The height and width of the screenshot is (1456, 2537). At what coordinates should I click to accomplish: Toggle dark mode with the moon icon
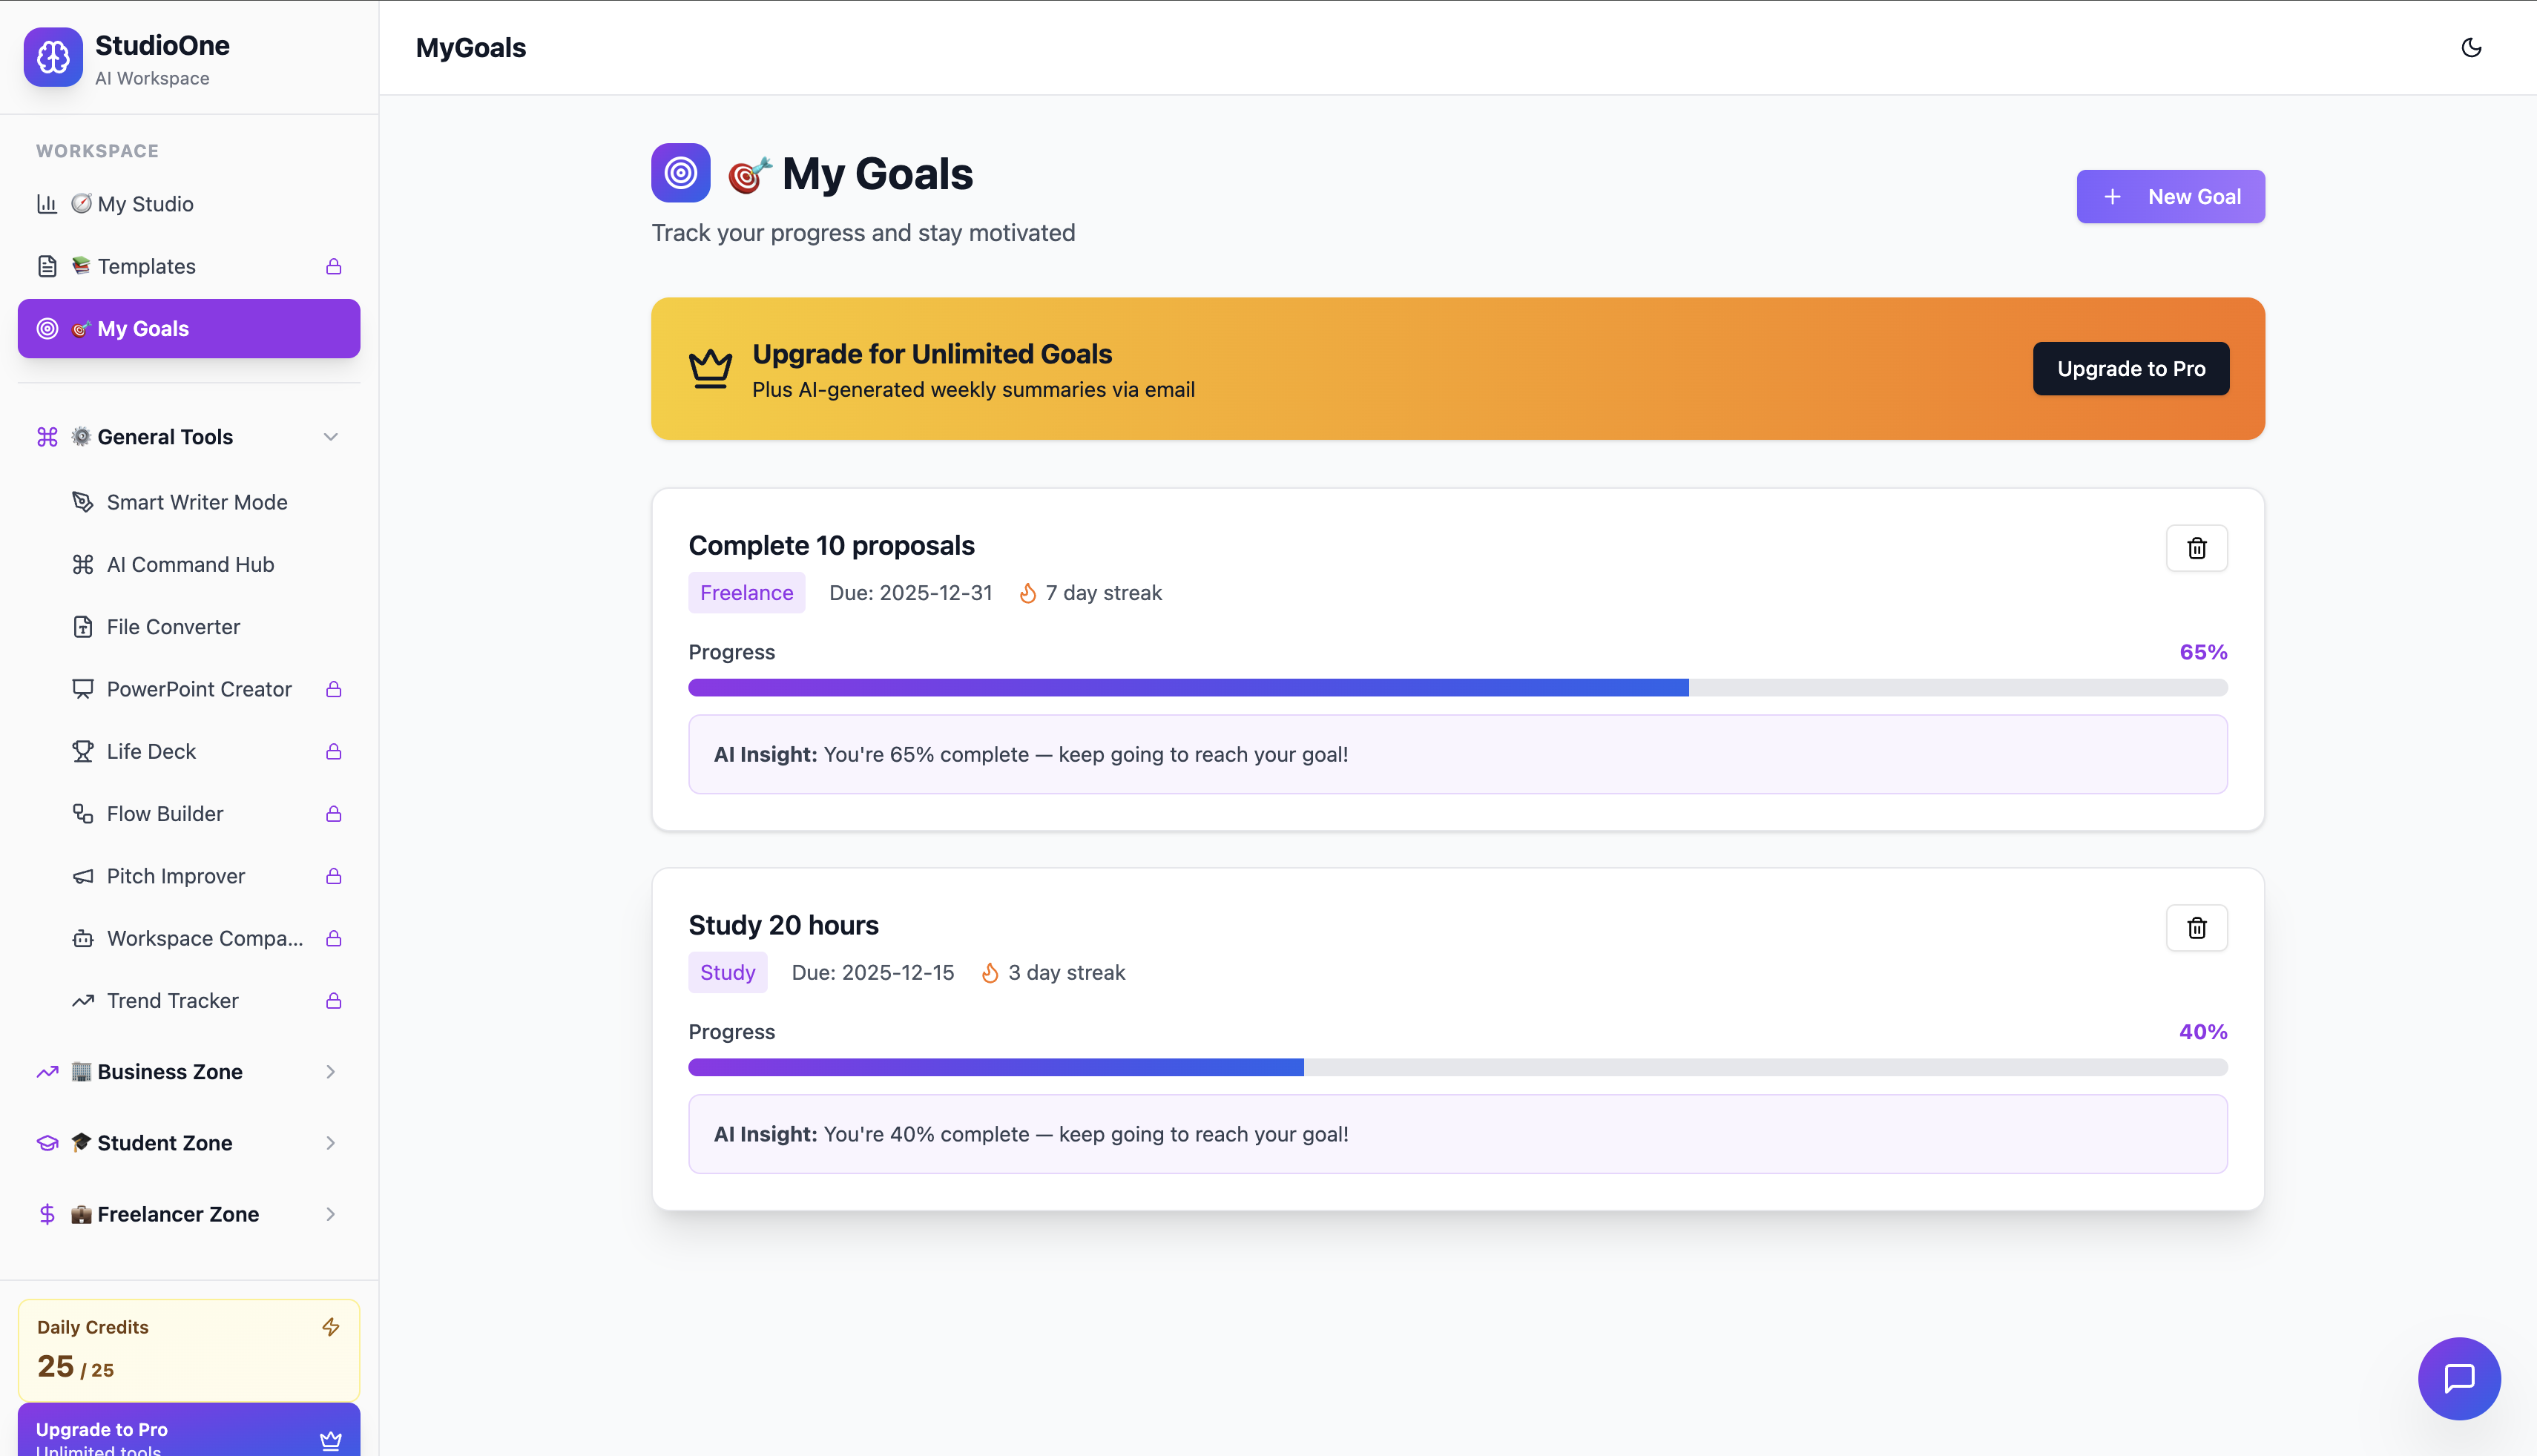click(x=2471, y=47)
